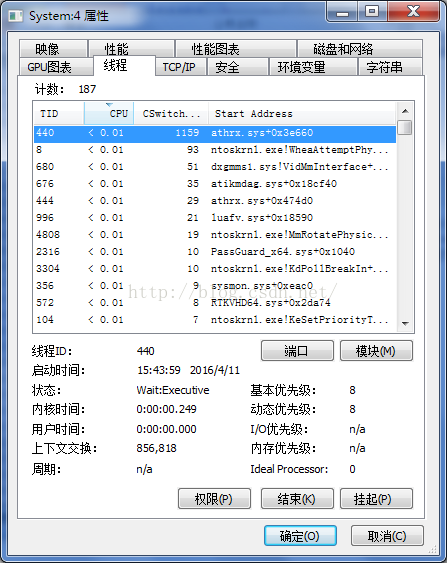
Task: Open the 环境变量 tab
Action: point(313,67)
